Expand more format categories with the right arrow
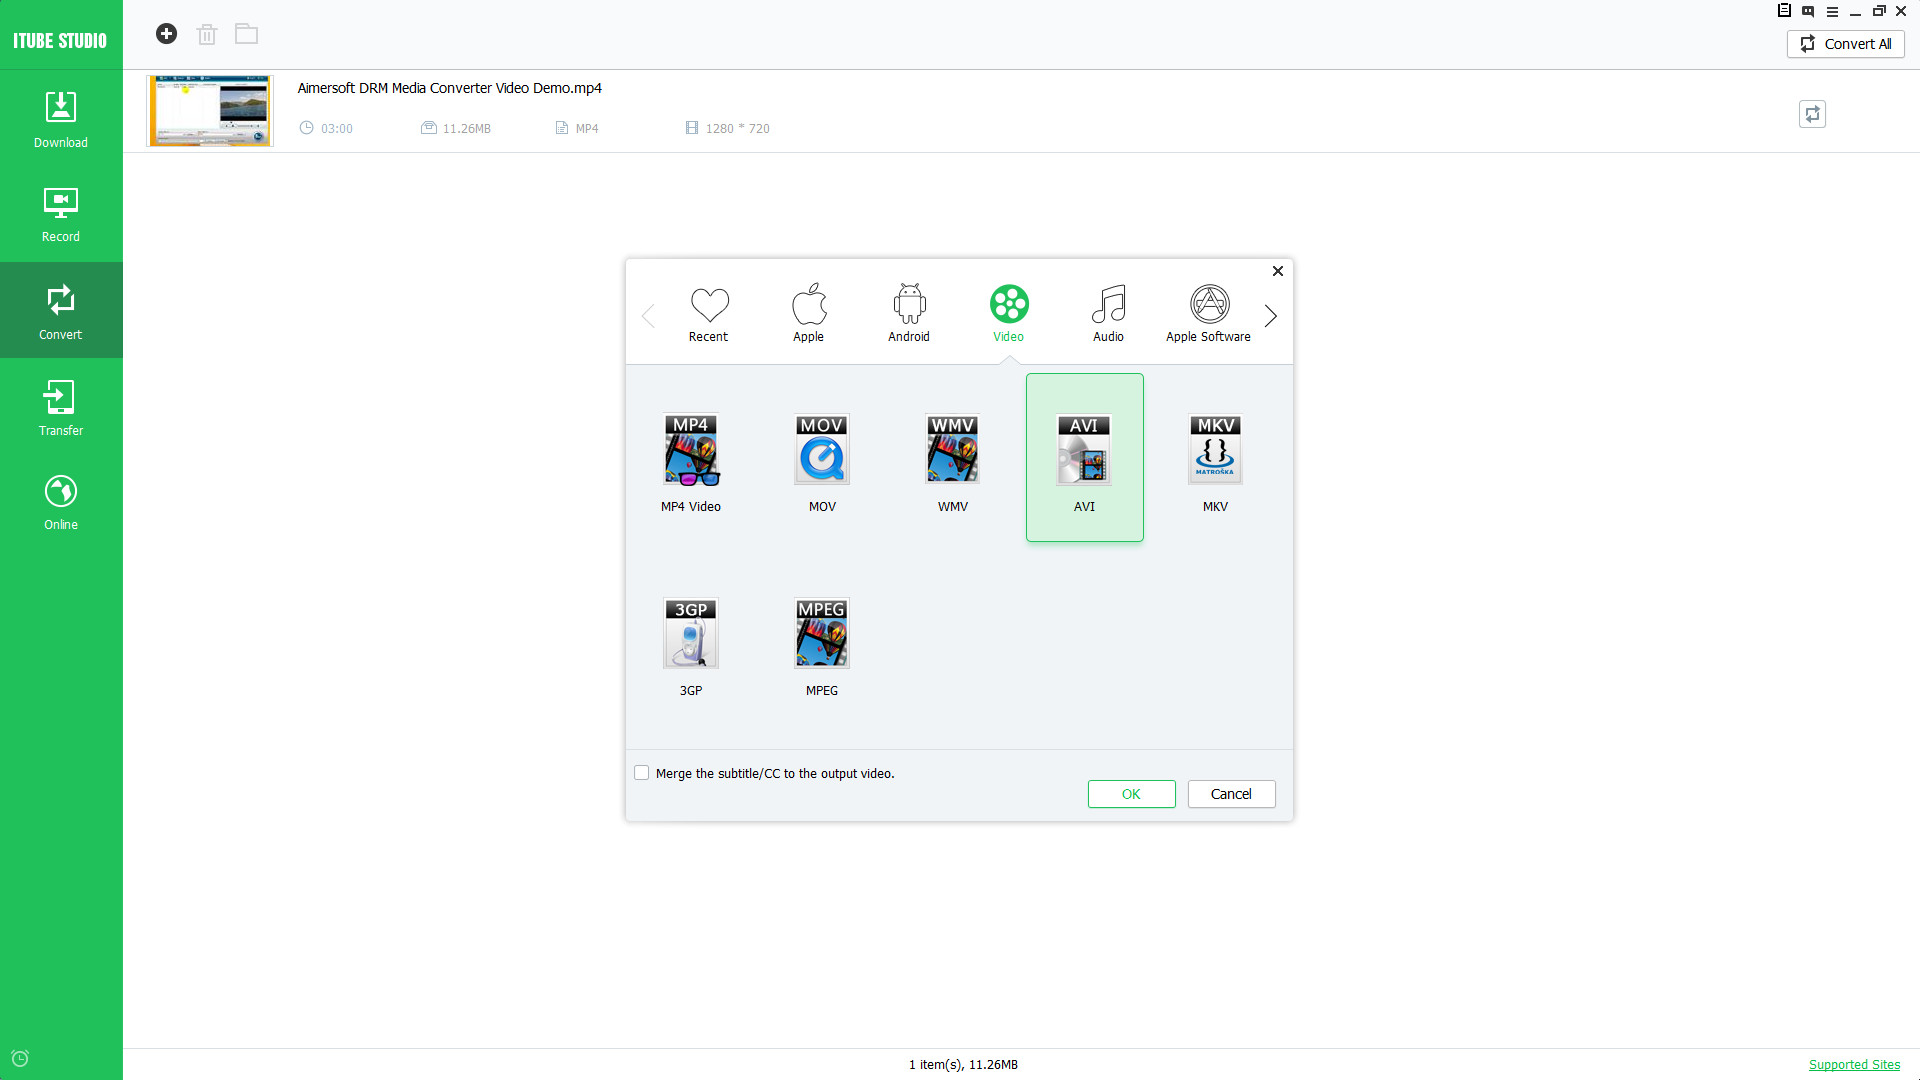The image size is (1920, 1080). (x=1270, y=315)
